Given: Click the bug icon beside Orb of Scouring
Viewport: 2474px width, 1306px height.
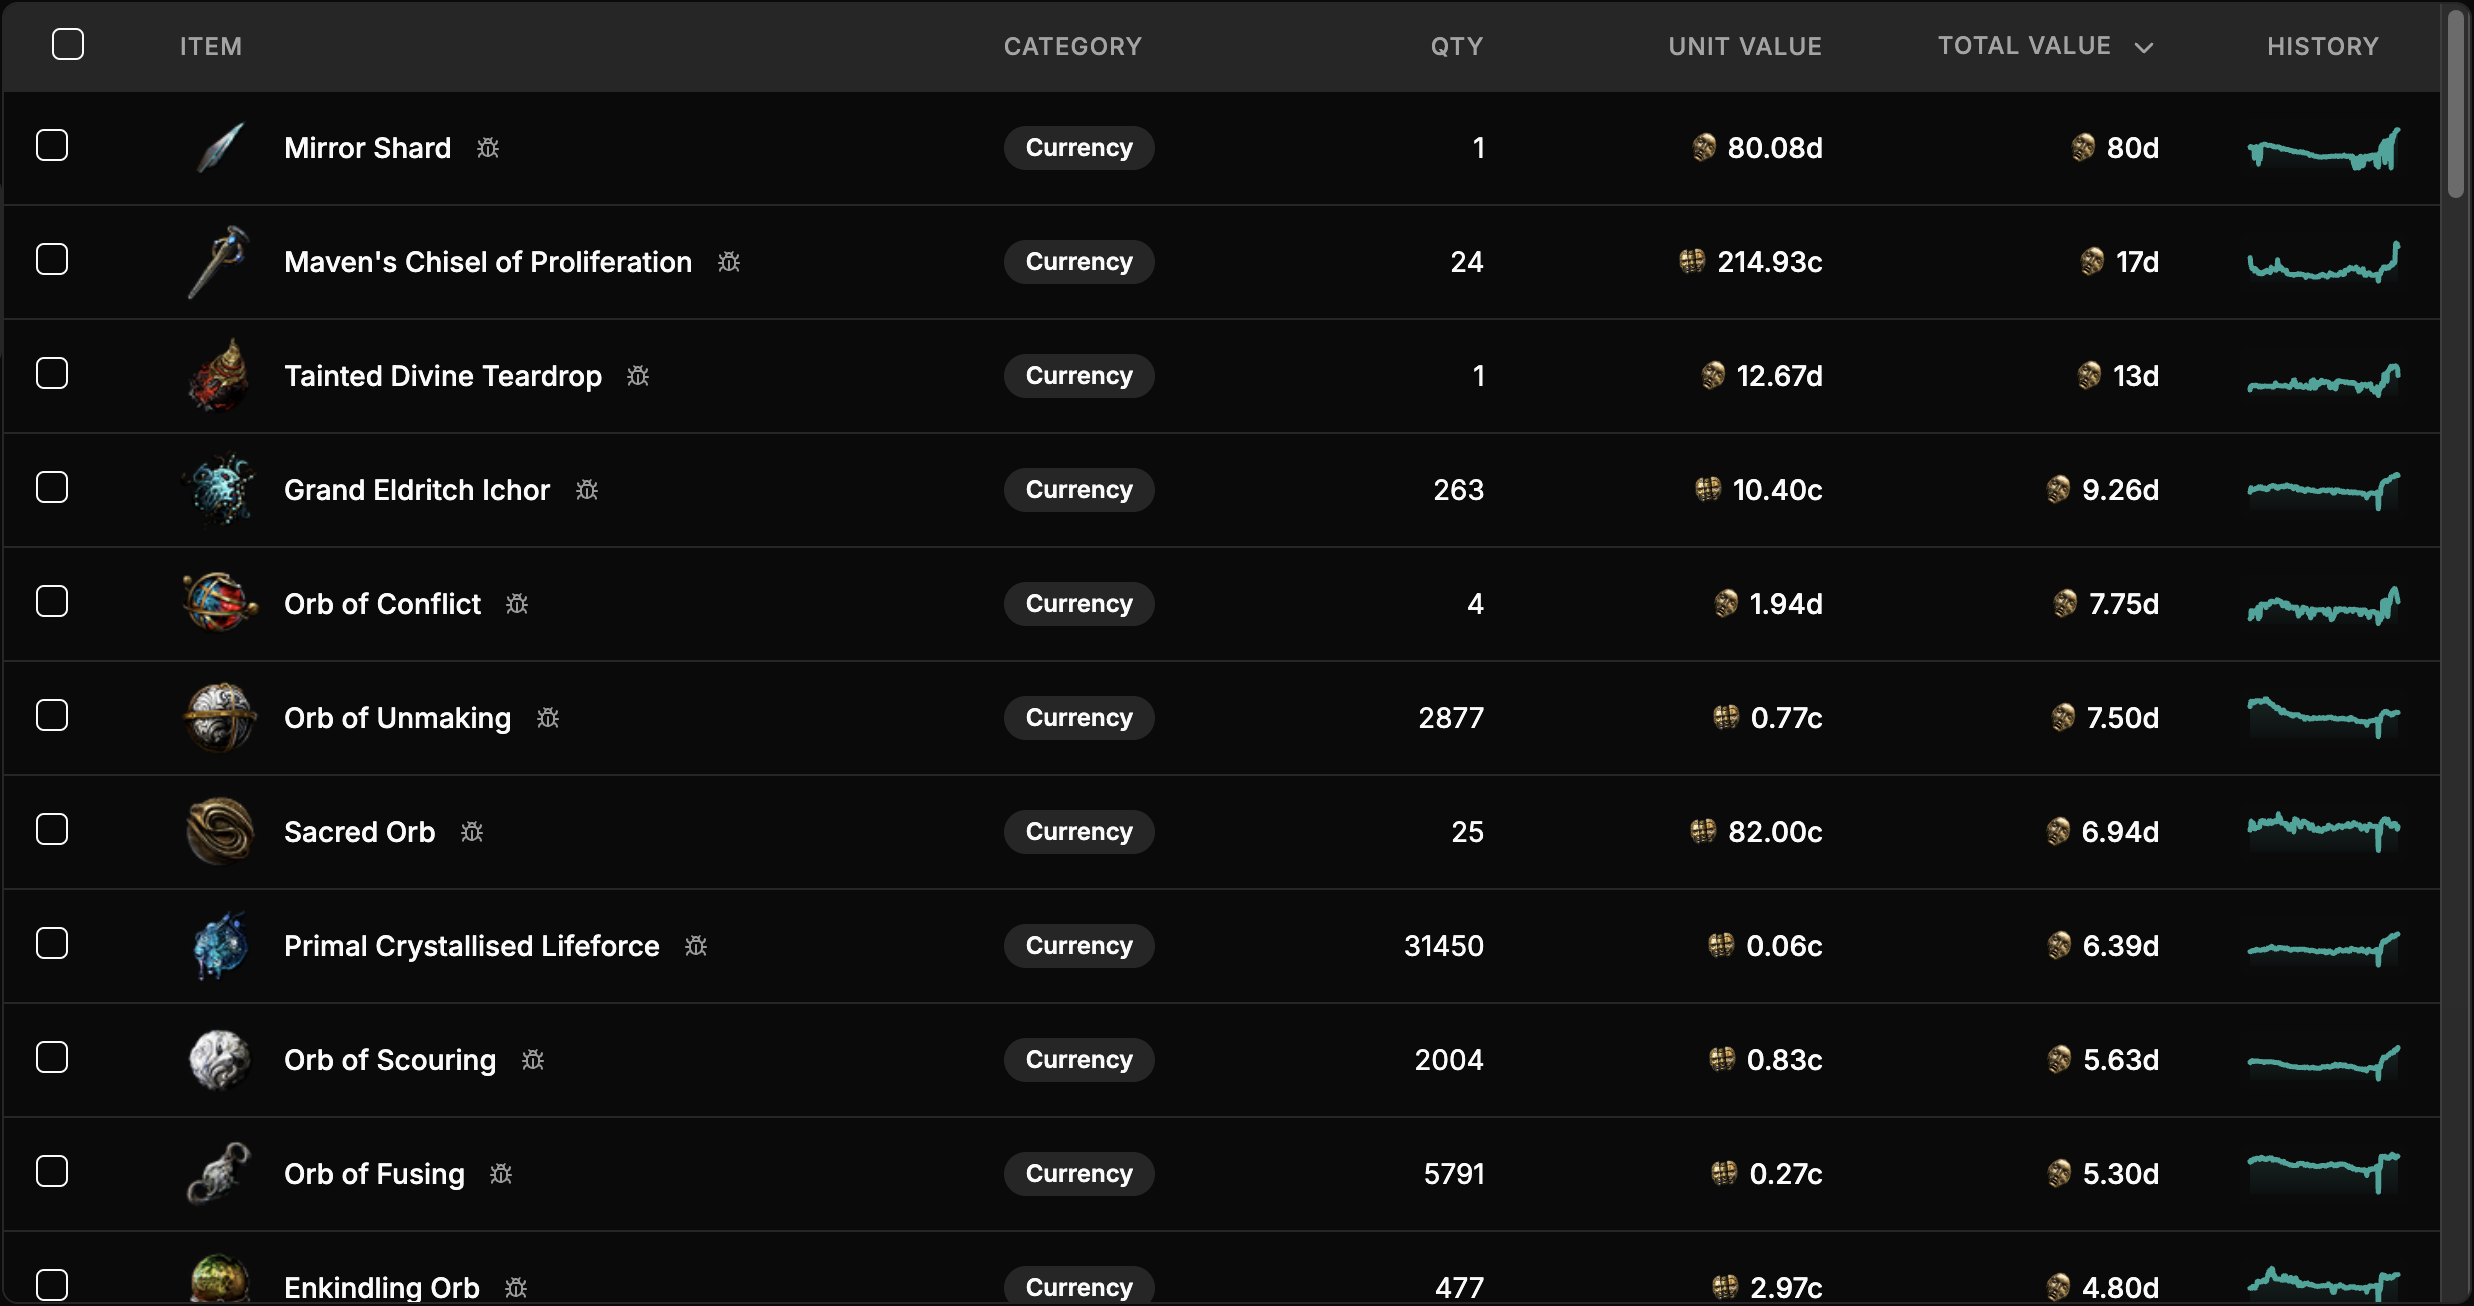Looking at the screenshot, I should 533,1060.
